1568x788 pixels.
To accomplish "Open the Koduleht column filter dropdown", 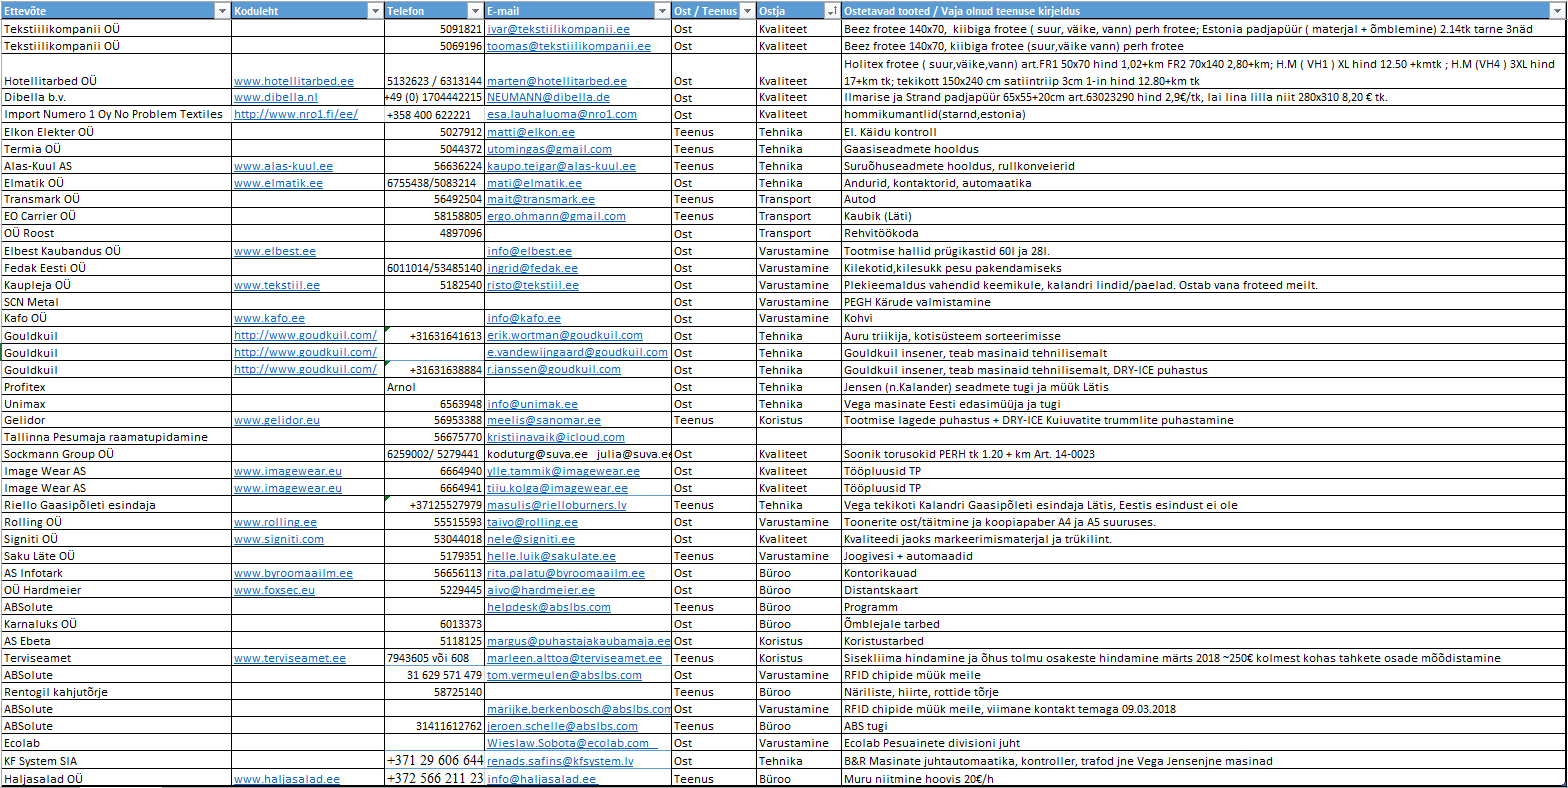I will pos(376,11).
